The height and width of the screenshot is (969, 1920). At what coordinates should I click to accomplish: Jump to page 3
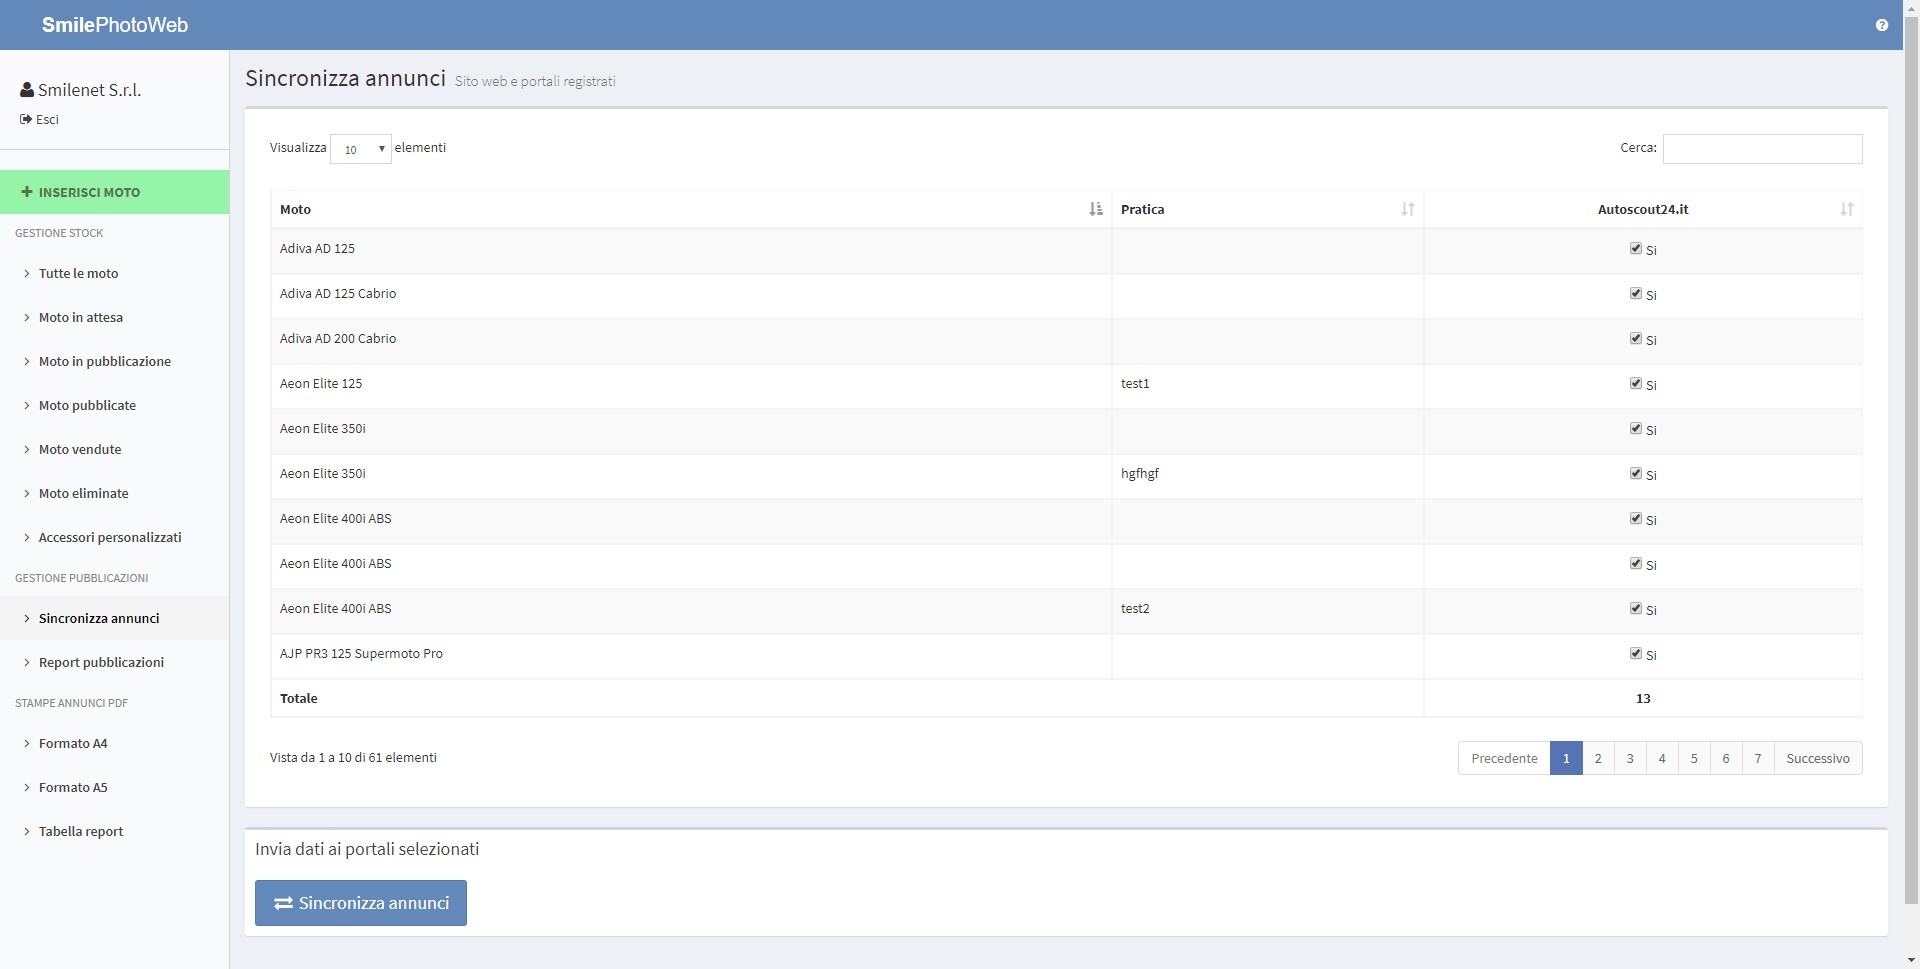[x=1630, y=758]
